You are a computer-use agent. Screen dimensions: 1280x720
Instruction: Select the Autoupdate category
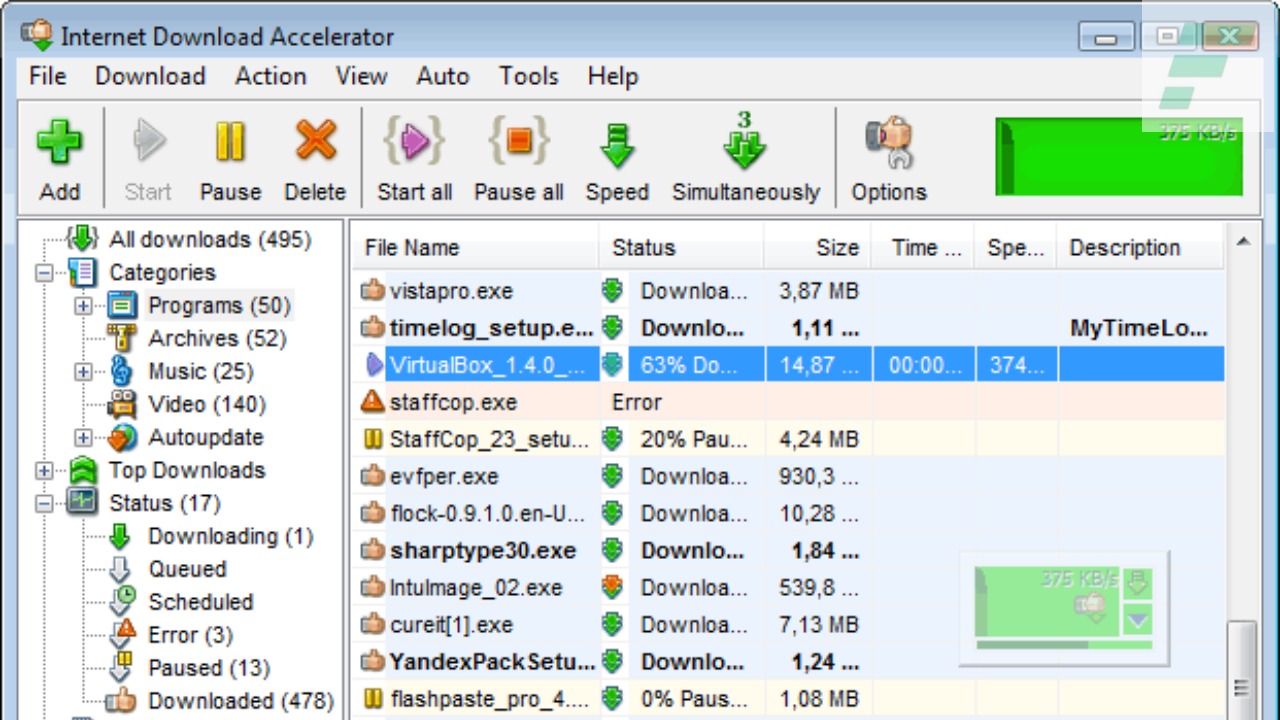205,437
